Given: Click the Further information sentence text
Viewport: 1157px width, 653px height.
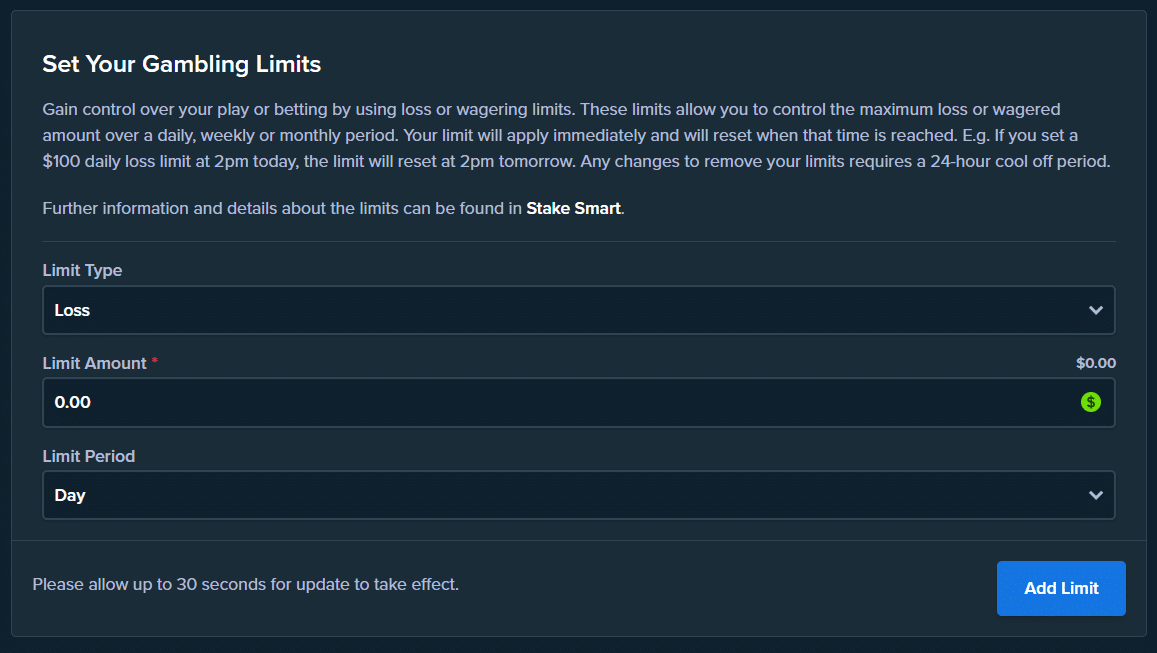Looking at the screenshot, I should pyautogui.click(x=283, y=209).
